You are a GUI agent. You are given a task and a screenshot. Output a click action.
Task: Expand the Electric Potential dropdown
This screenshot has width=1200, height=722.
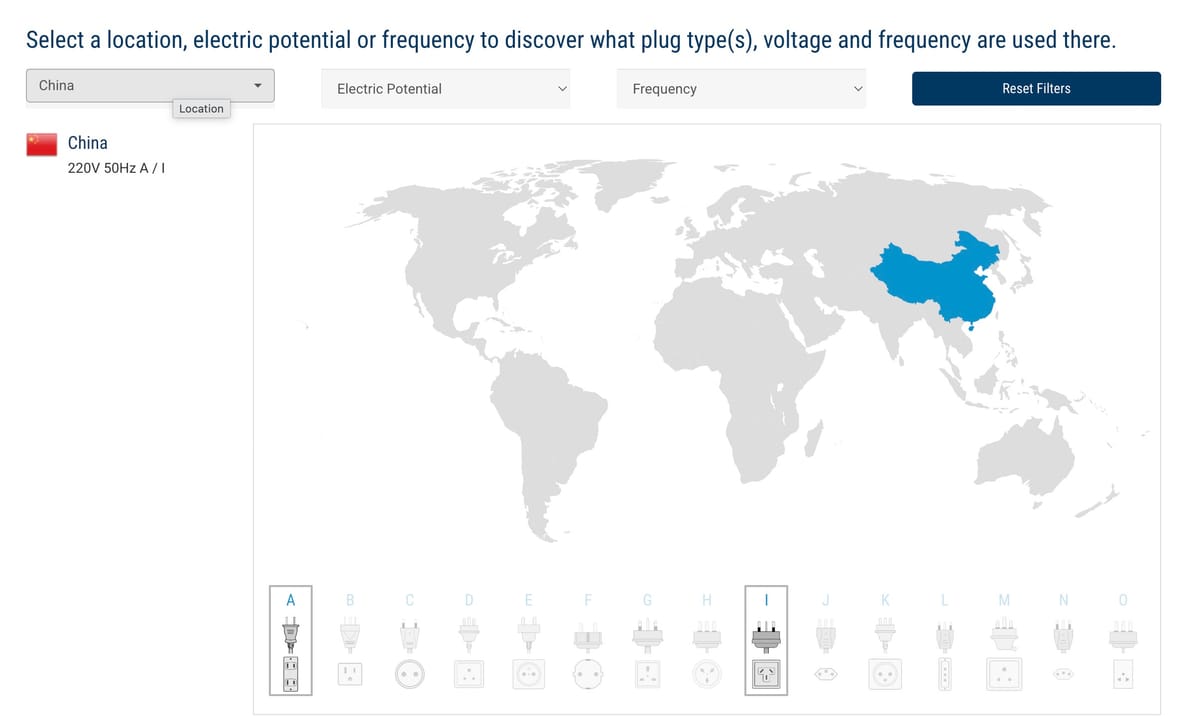(445, 89)
